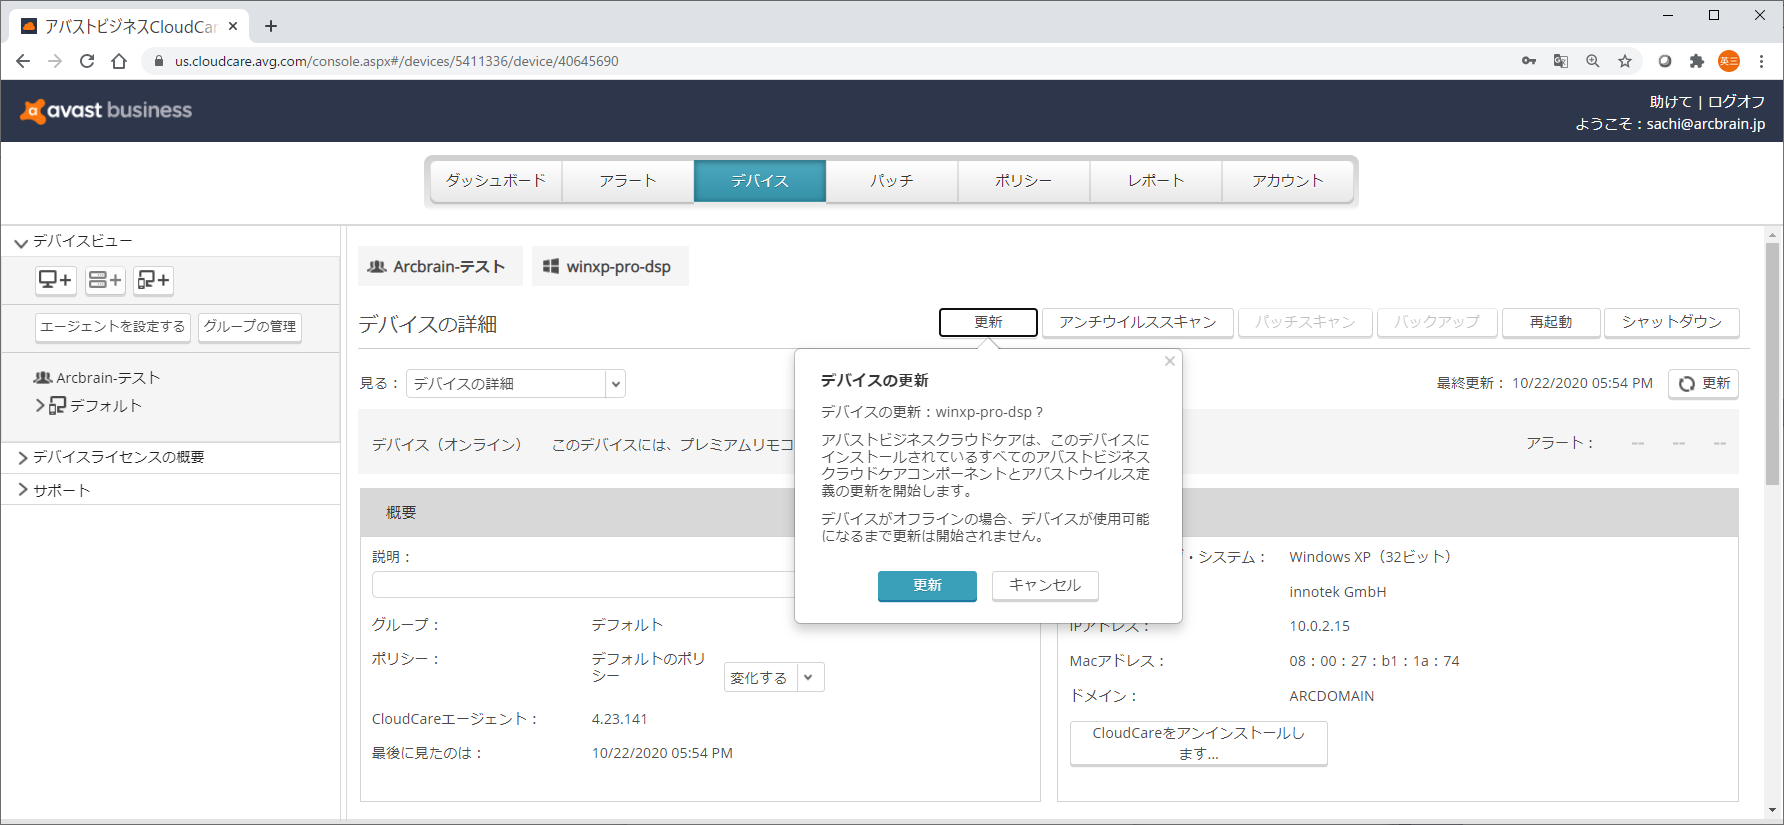Reload the page with the browser refresh icon
The image size is (1784, 825).
click(x=87, y=61)
